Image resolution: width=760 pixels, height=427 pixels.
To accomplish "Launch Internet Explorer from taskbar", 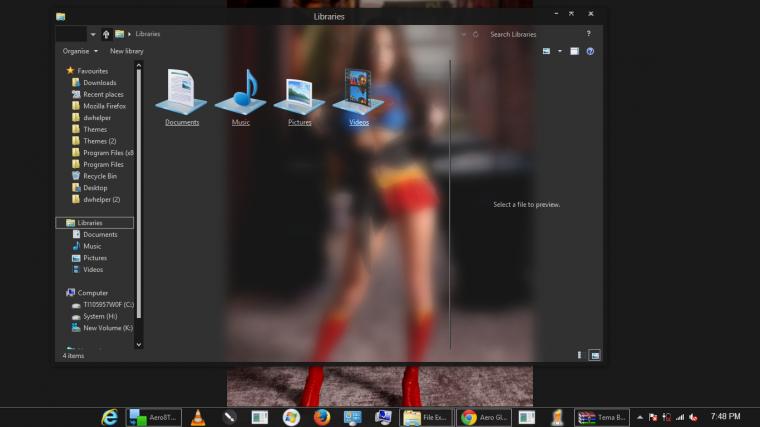I will point(110,417).
